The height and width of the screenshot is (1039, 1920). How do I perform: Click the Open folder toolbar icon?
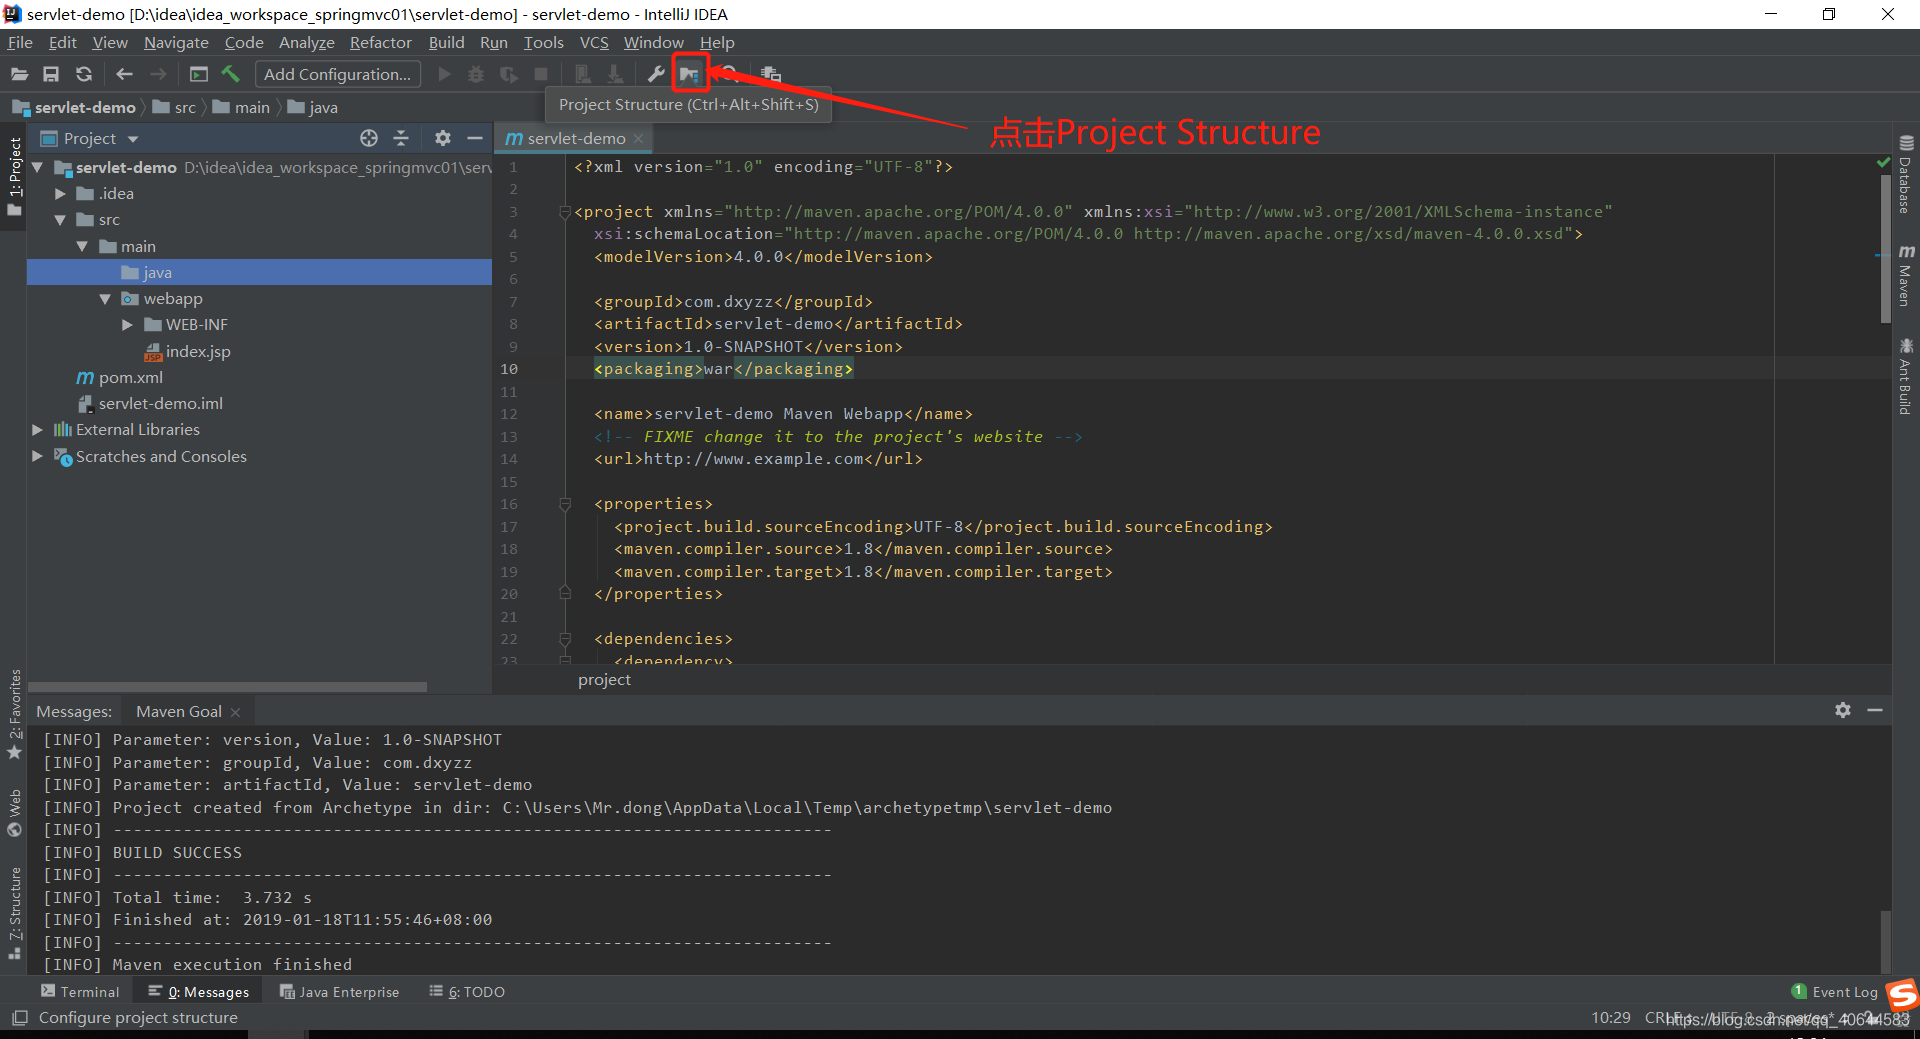pyautogui.click(x=19, y=74)
